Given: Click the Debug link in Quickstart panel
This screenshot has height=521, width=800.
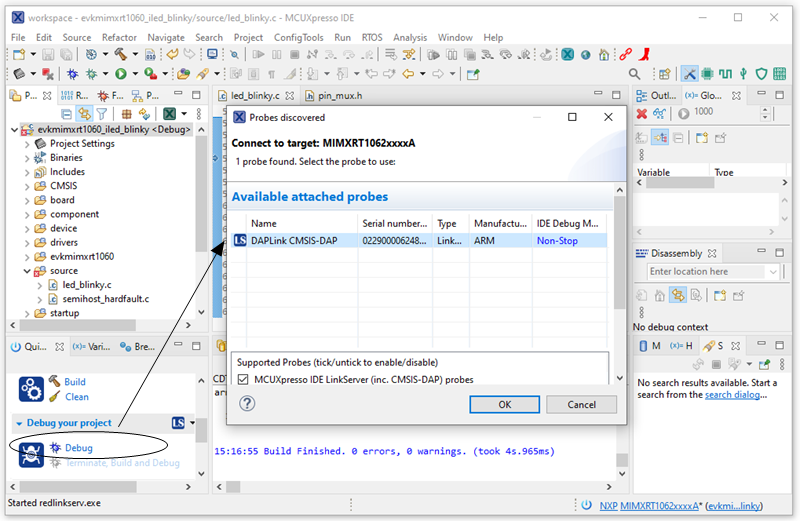Looking at the screenshot, I should [x=79, y=448].
